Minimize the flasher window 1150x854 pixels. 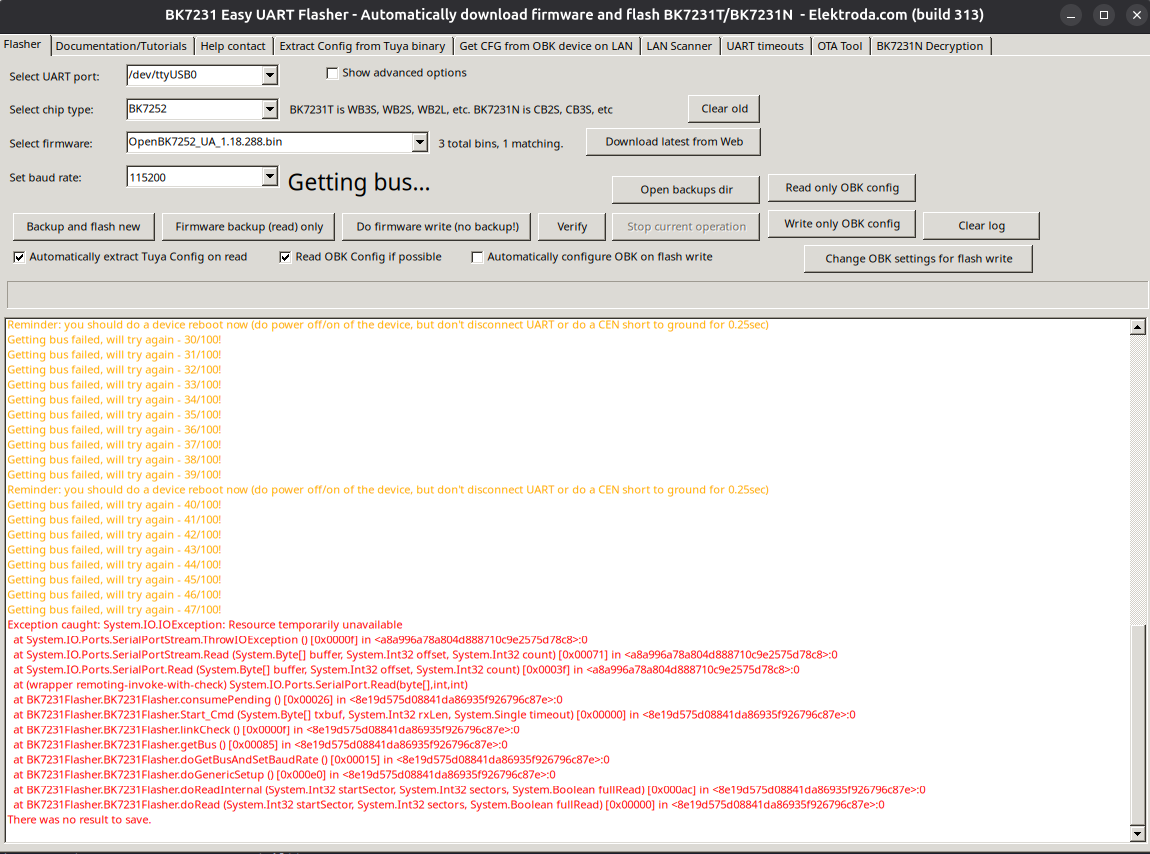[1071, 15]
